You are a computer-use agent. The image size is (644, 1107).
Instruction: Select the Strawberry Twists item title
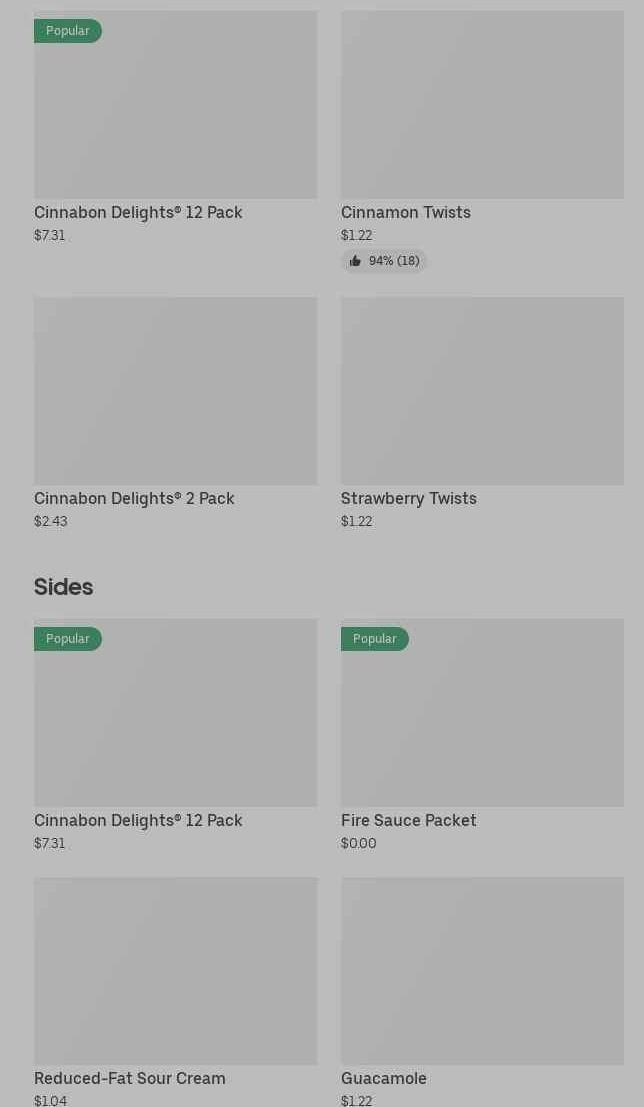pos(408,498)
